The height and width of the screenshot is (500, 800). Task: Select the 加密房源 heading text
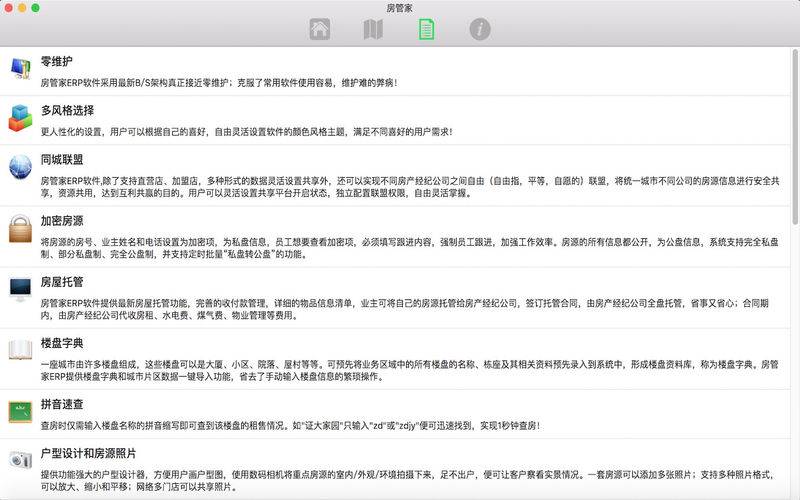coord(62,221)
